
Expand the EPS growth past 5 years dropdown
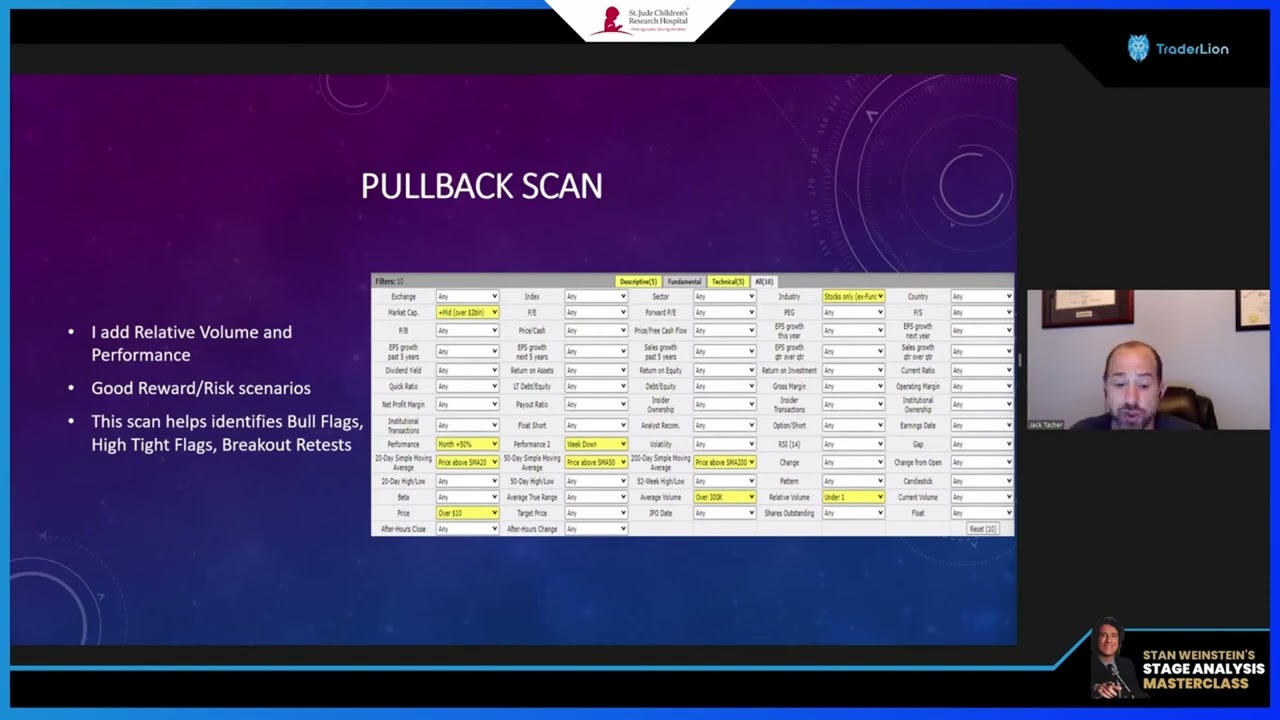(467, 351)
